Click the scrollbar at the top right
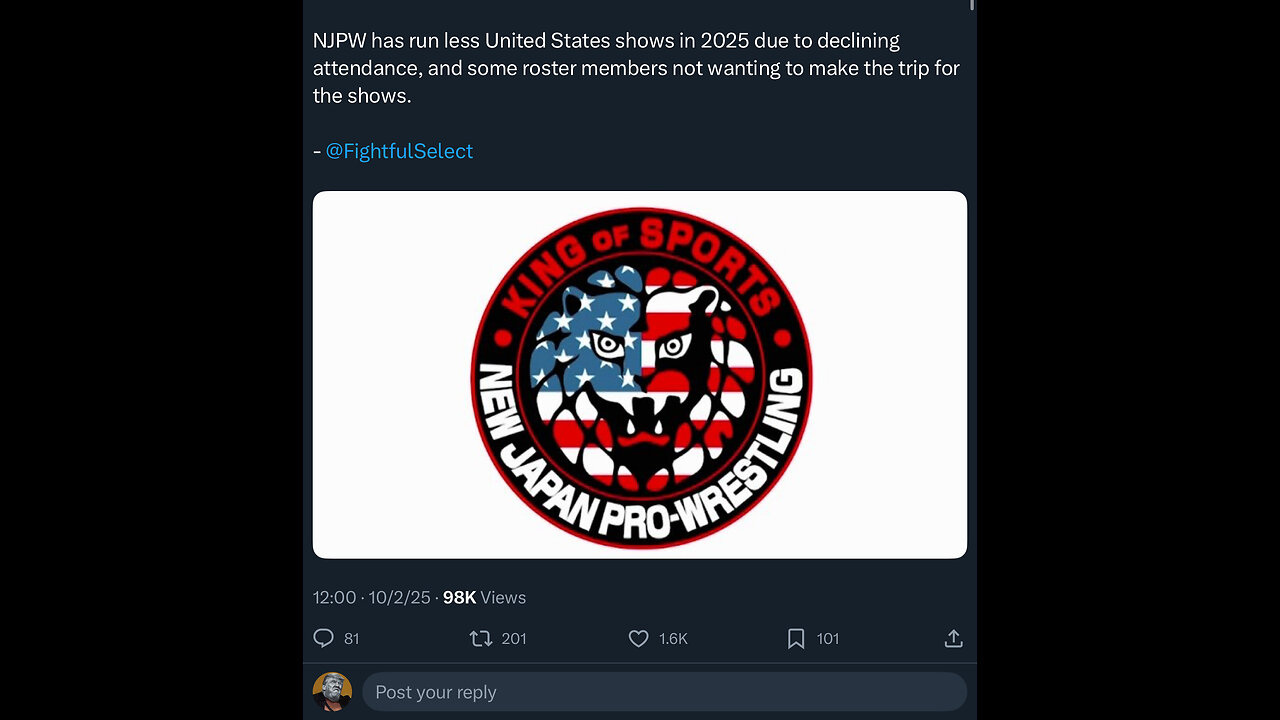The image size is (1280, 720). pyautogui.click(x=972, y=5)
